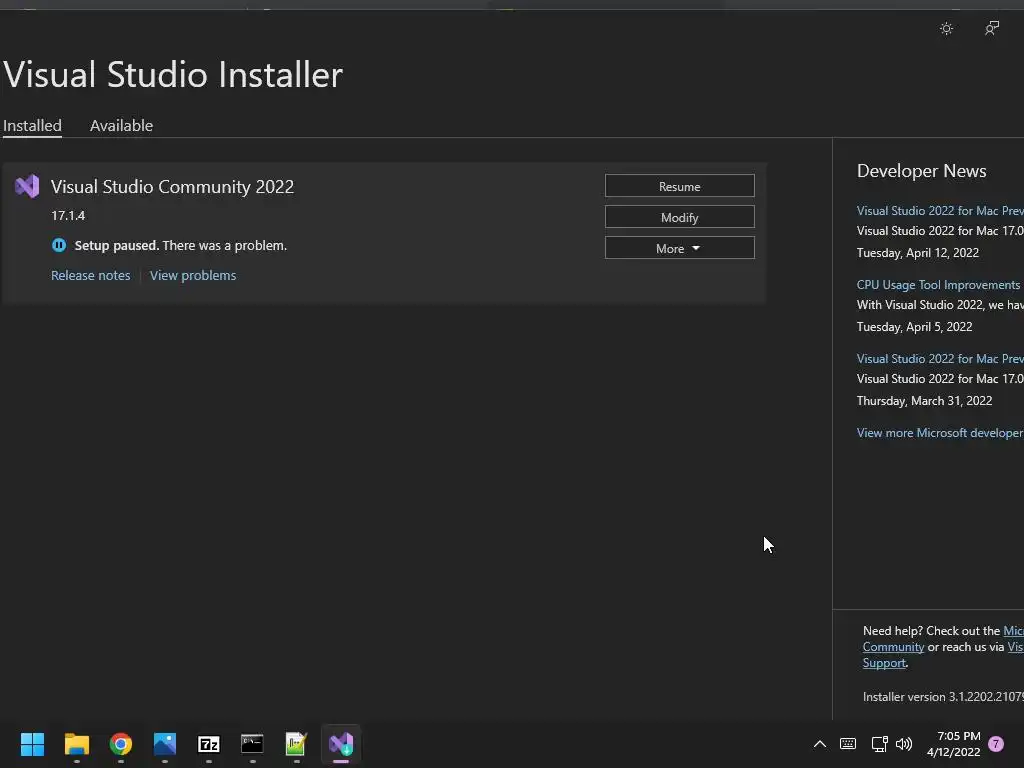The width and height of the screenshot is (1024, 768).
Task: Open the volume speaker tray icon
Action: click(x=904, y=744)
